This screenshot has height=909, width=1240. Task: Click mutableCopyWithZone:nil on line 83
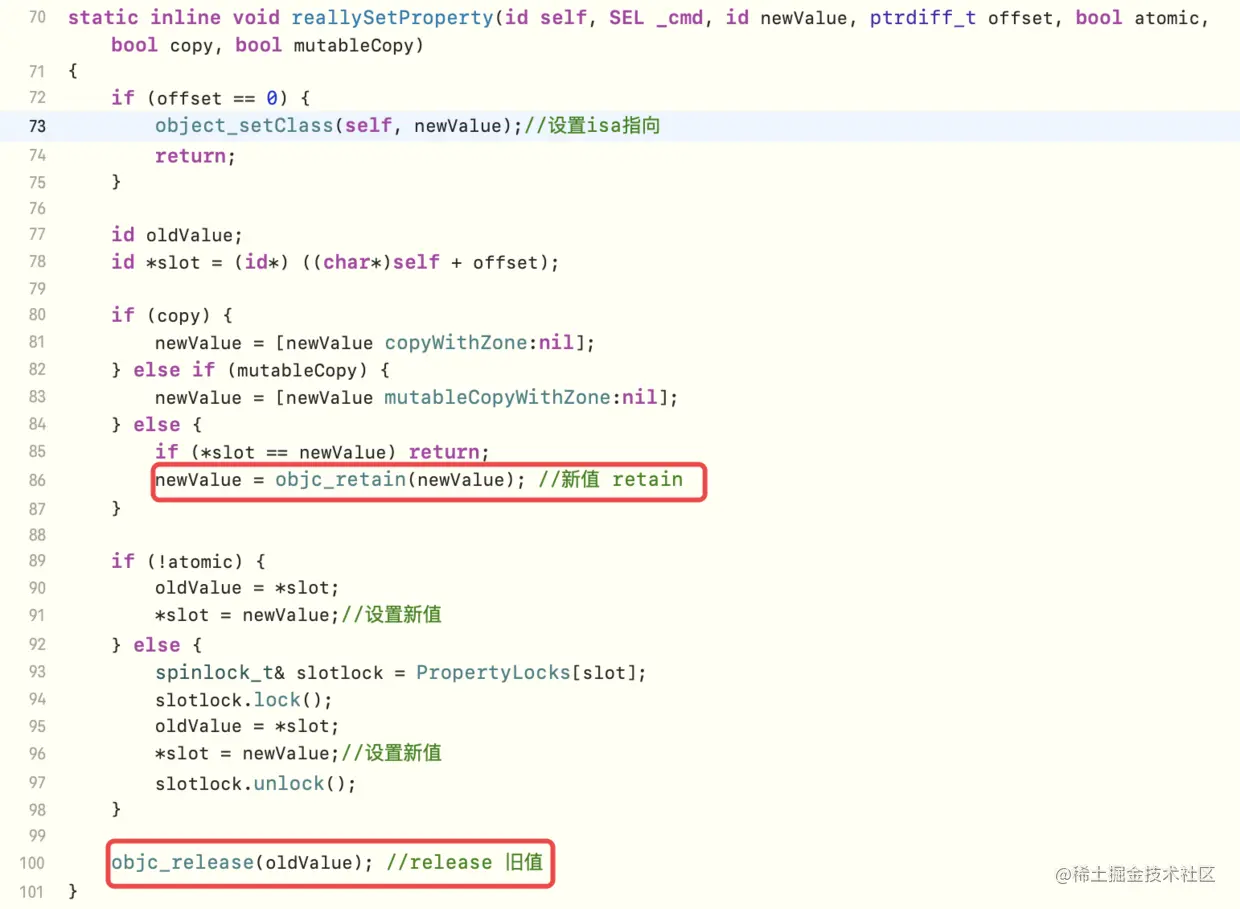coord(522,398)
